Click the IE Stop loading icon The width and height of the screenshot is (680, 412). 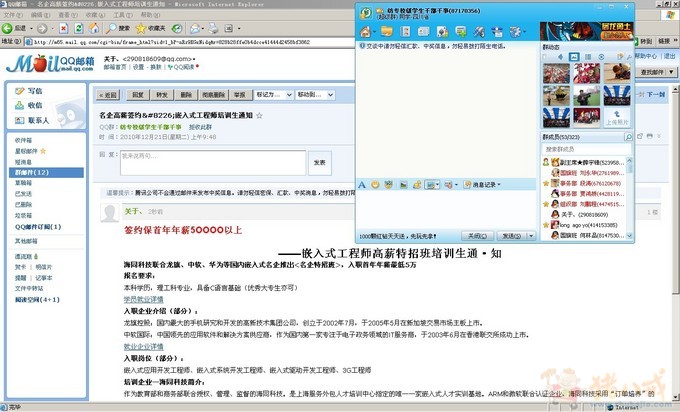[x=63, y=29]
